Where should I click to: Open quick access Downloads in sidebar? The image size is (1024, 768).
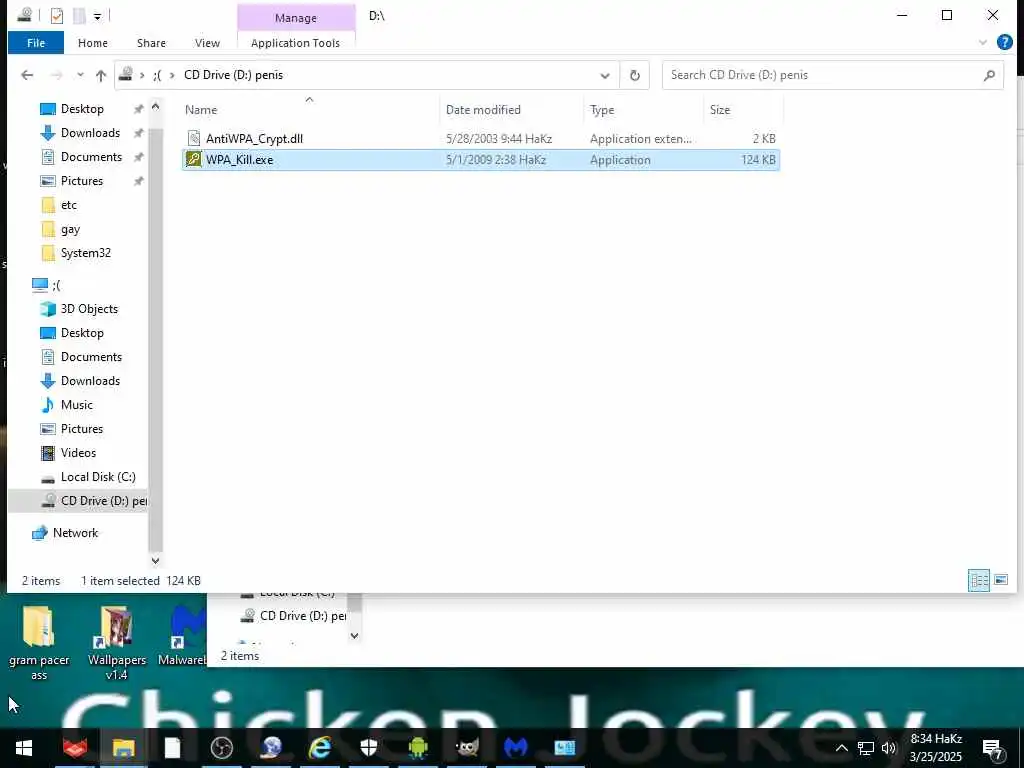[x=90, y=133]
